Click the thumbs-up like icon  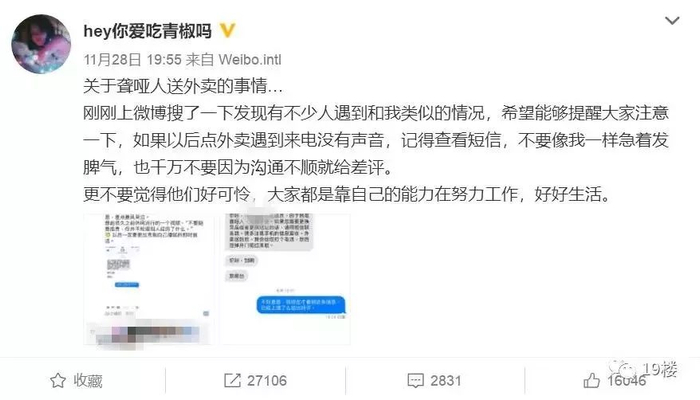[592, 380]
